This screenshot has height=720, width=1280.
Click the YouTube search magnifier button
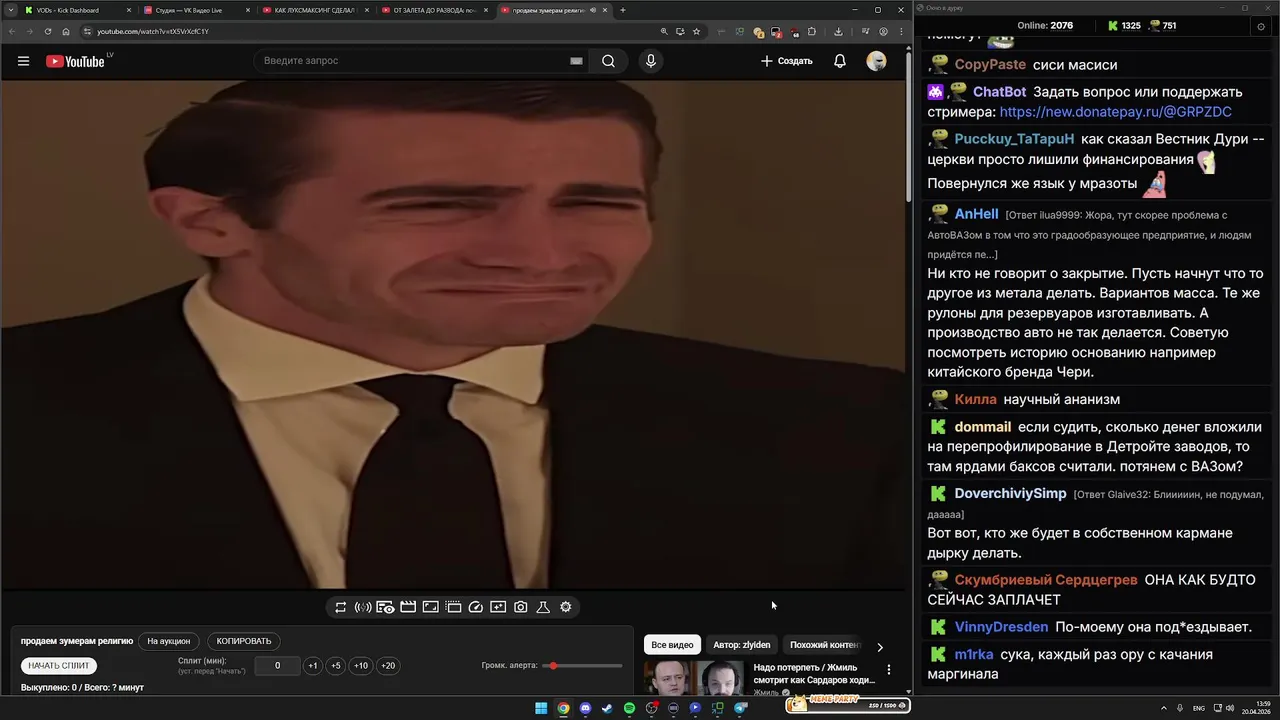(608, 61)
